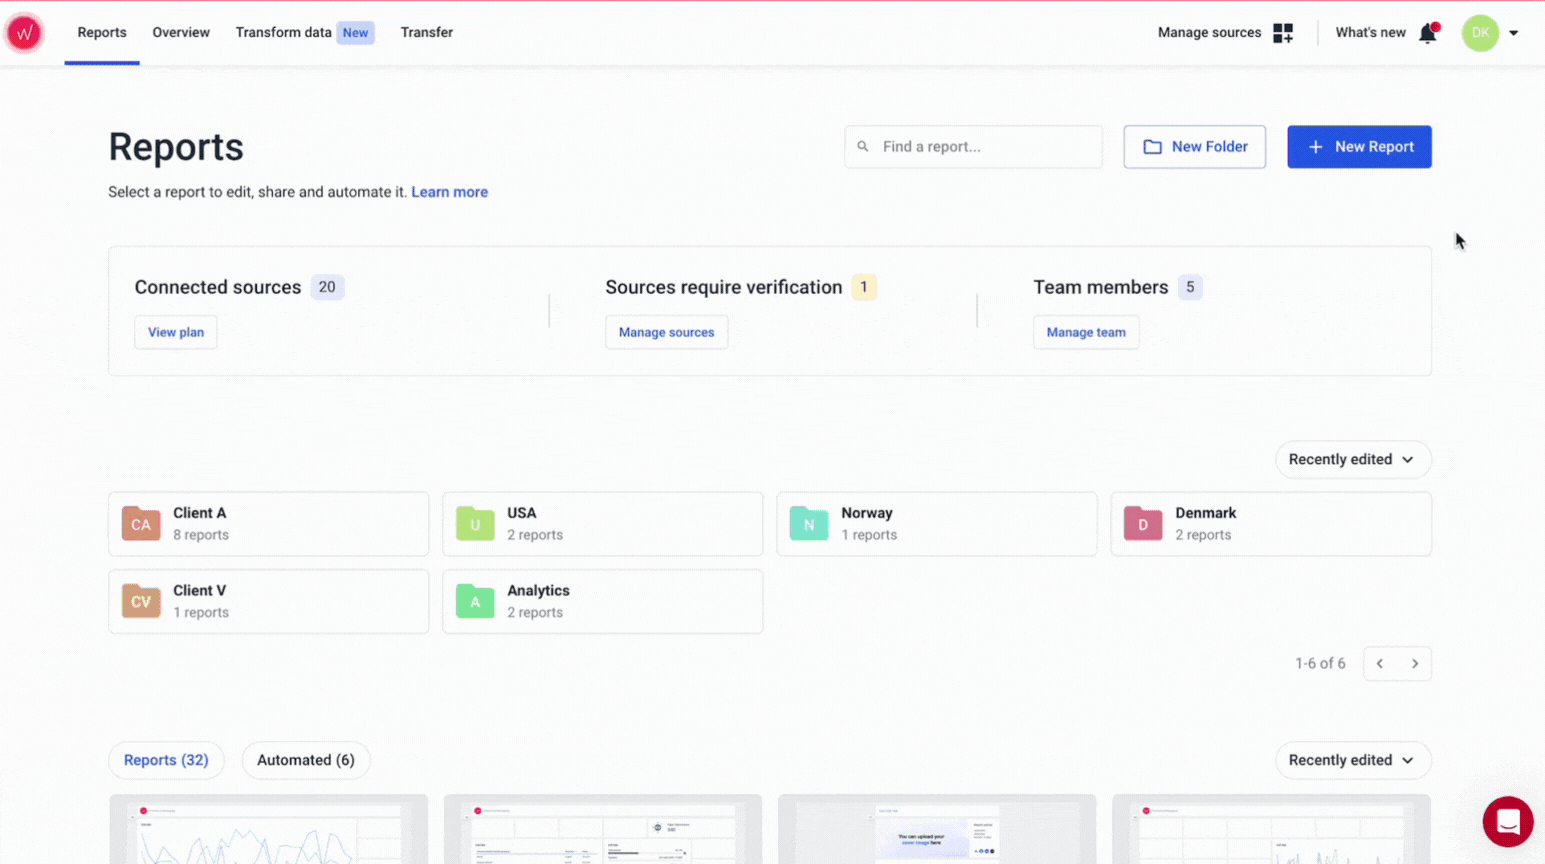
Task: Click the Whatagraph logo
Action: tap(23, 32)
